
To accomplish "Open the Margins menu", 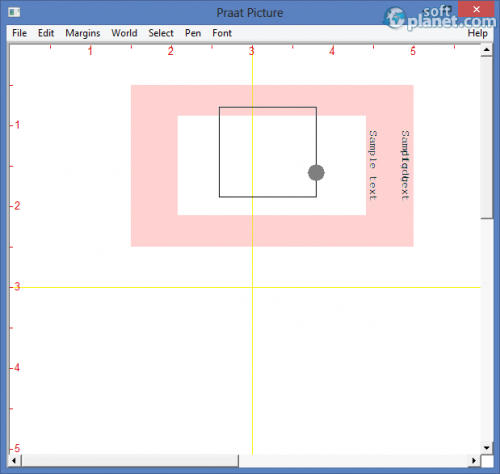I will pyautogui.click(x=83, y=33).
